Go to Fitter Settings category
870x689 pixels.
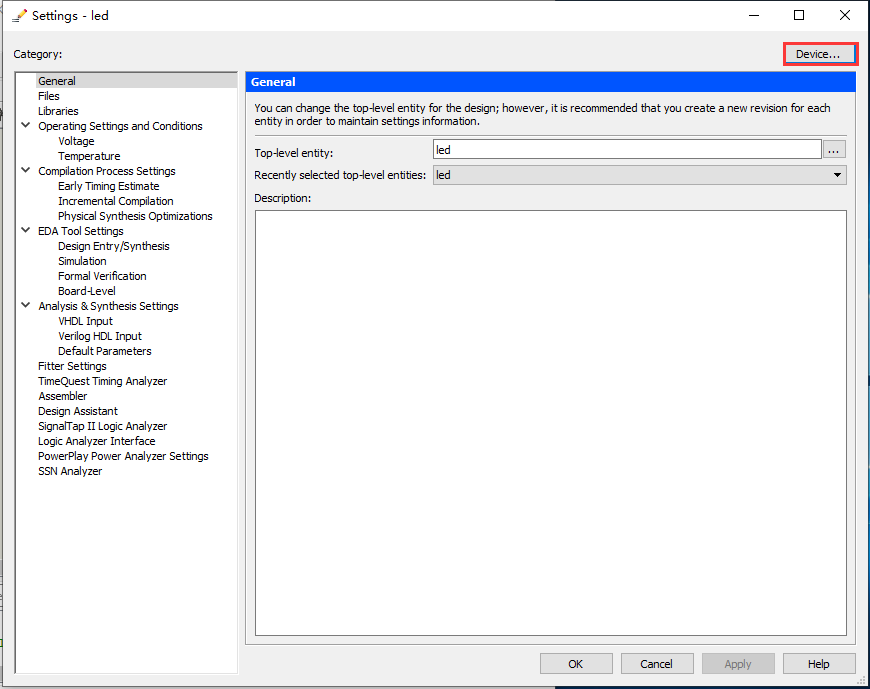[x=72, y=366]
